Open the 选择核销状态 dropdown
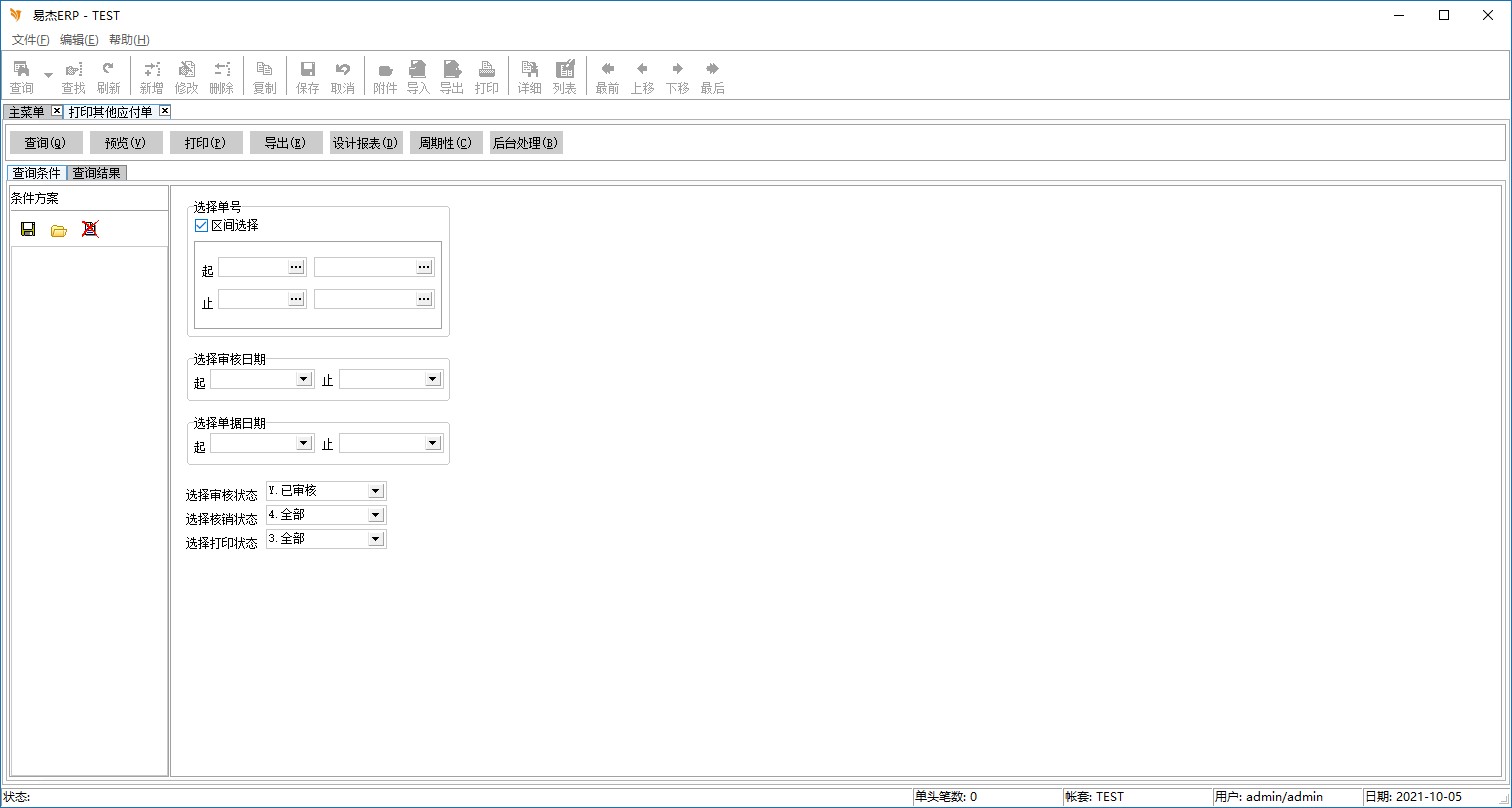Image resolution: width=1512 pixels, height=808 pixels. pyautogui.click(x=375, y=515)
